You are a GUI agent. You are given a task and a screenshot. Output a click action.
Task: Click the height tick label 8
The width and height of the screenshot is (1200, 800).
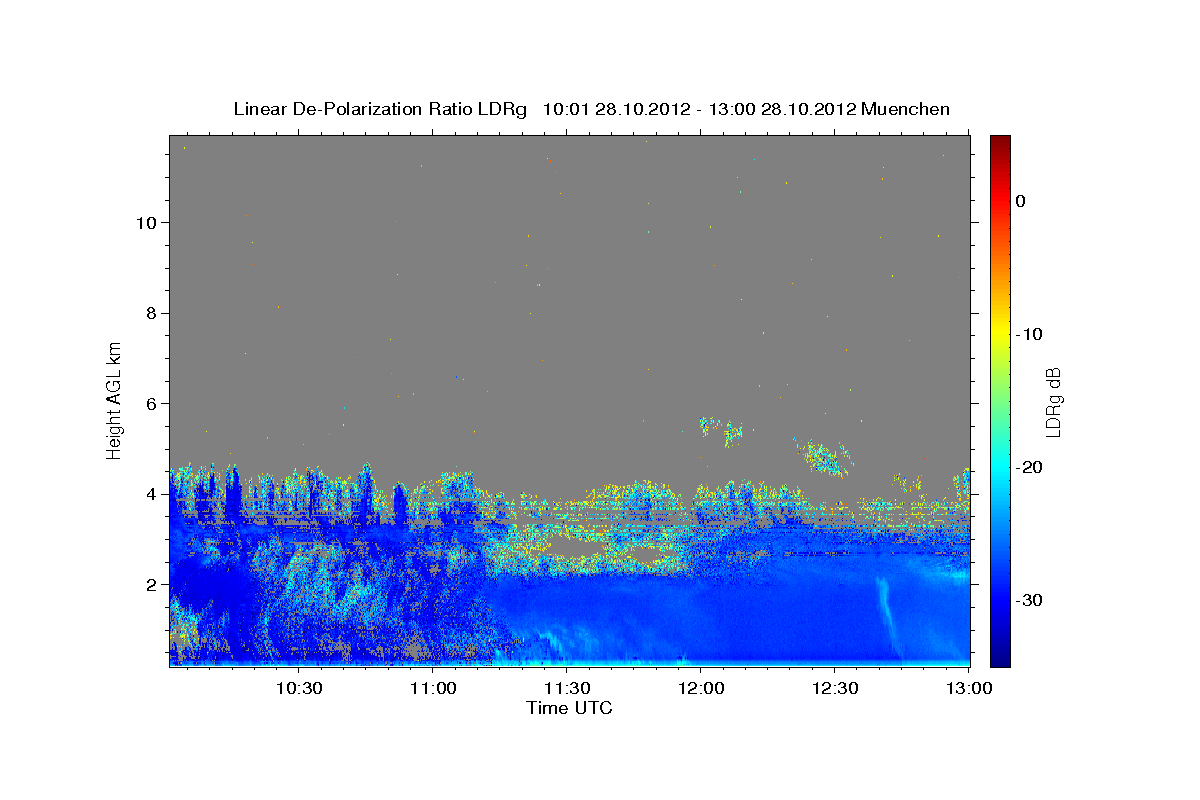pos(150,313)
